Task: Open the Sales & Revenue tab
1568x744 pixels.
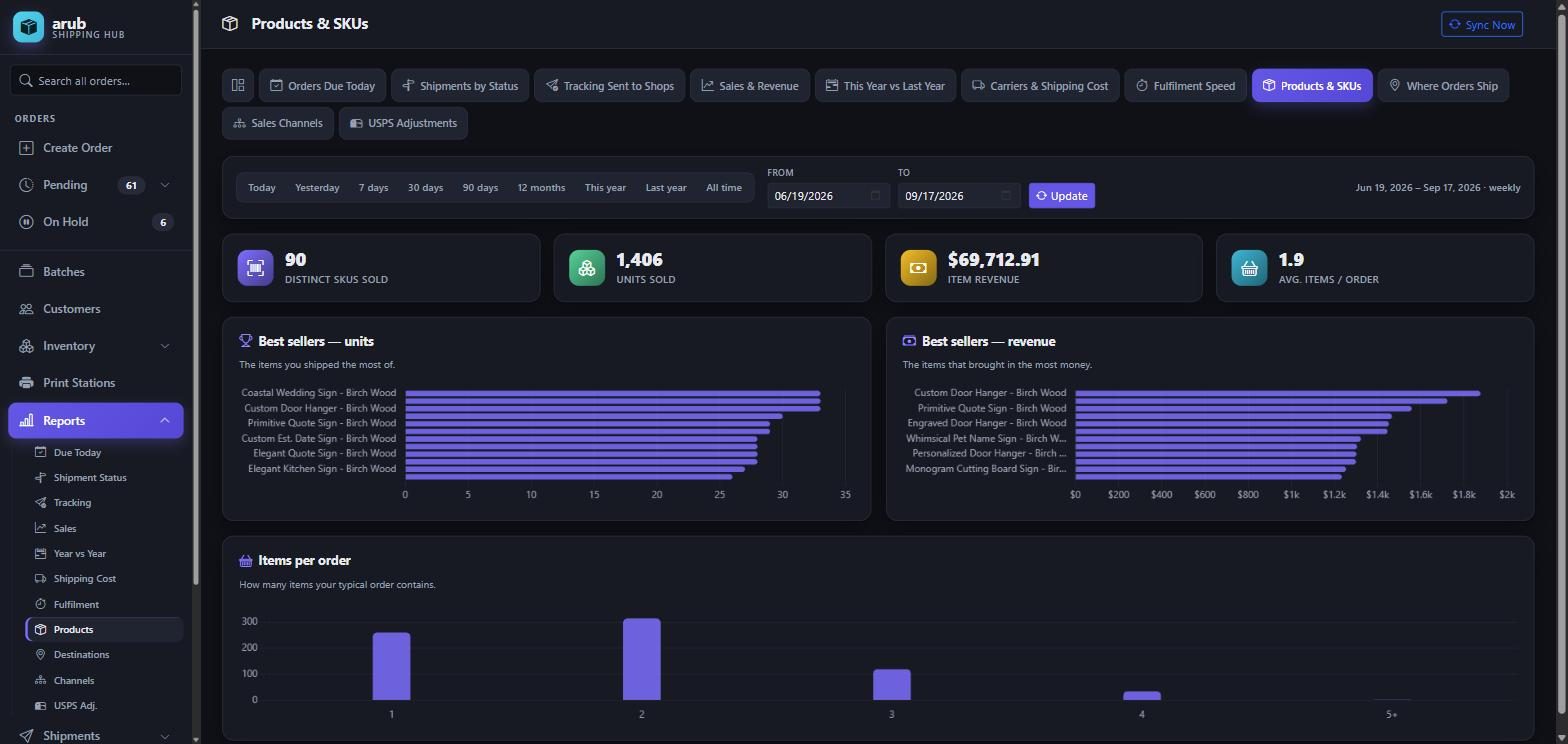Action: tap(750, 86)
